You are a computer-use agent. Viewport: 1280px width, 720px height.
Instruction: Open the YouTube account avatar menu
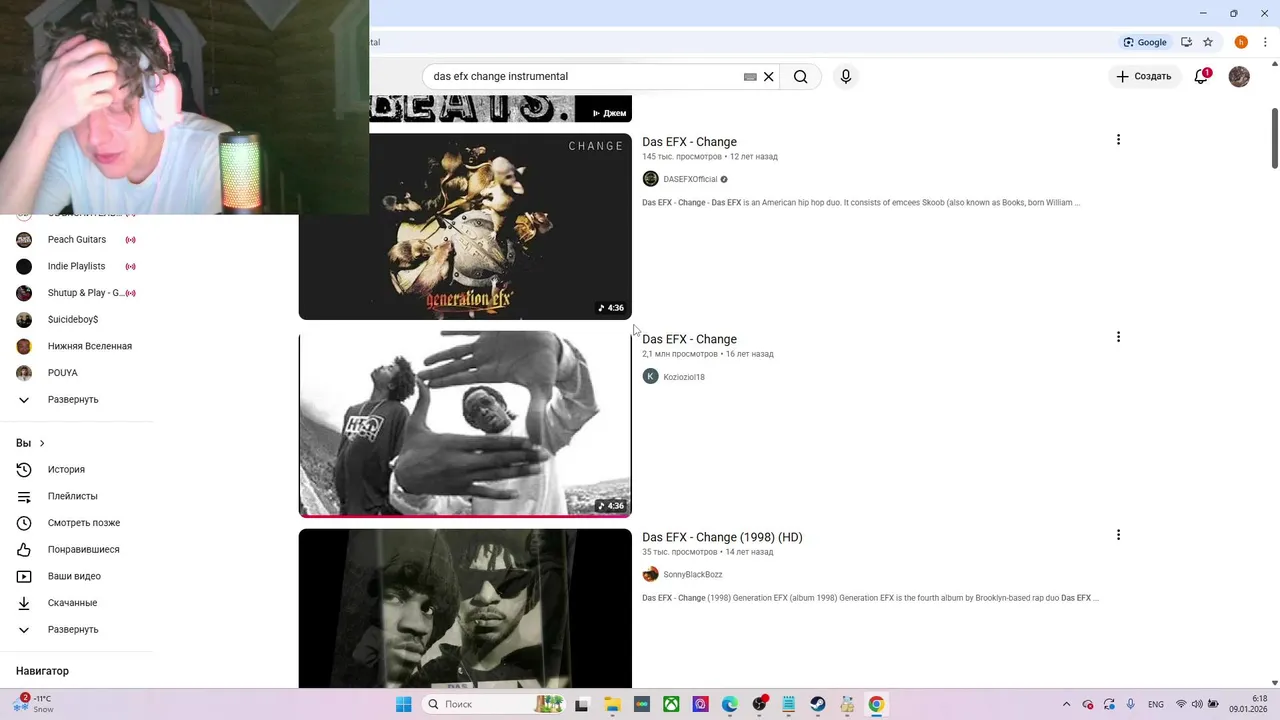click(x=1239, y=76)
